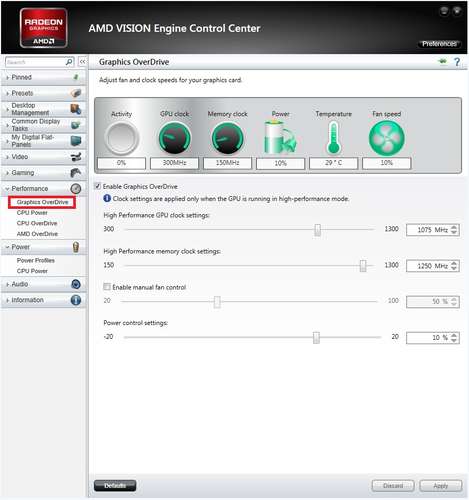Click the power control slider handle
Image resolution: width=469 pixels, height=500 pixels.
pos(316,337)
